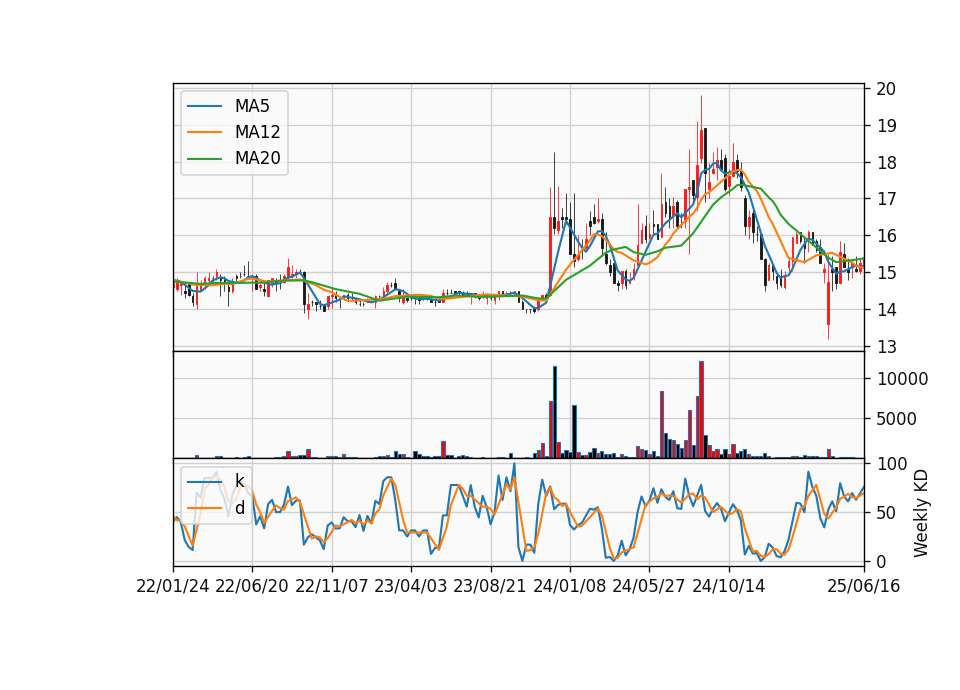Click the green MA20 legend line sample
Viewport: 960px width, 690px height.
pyautogui.click(x=204, y=159)
